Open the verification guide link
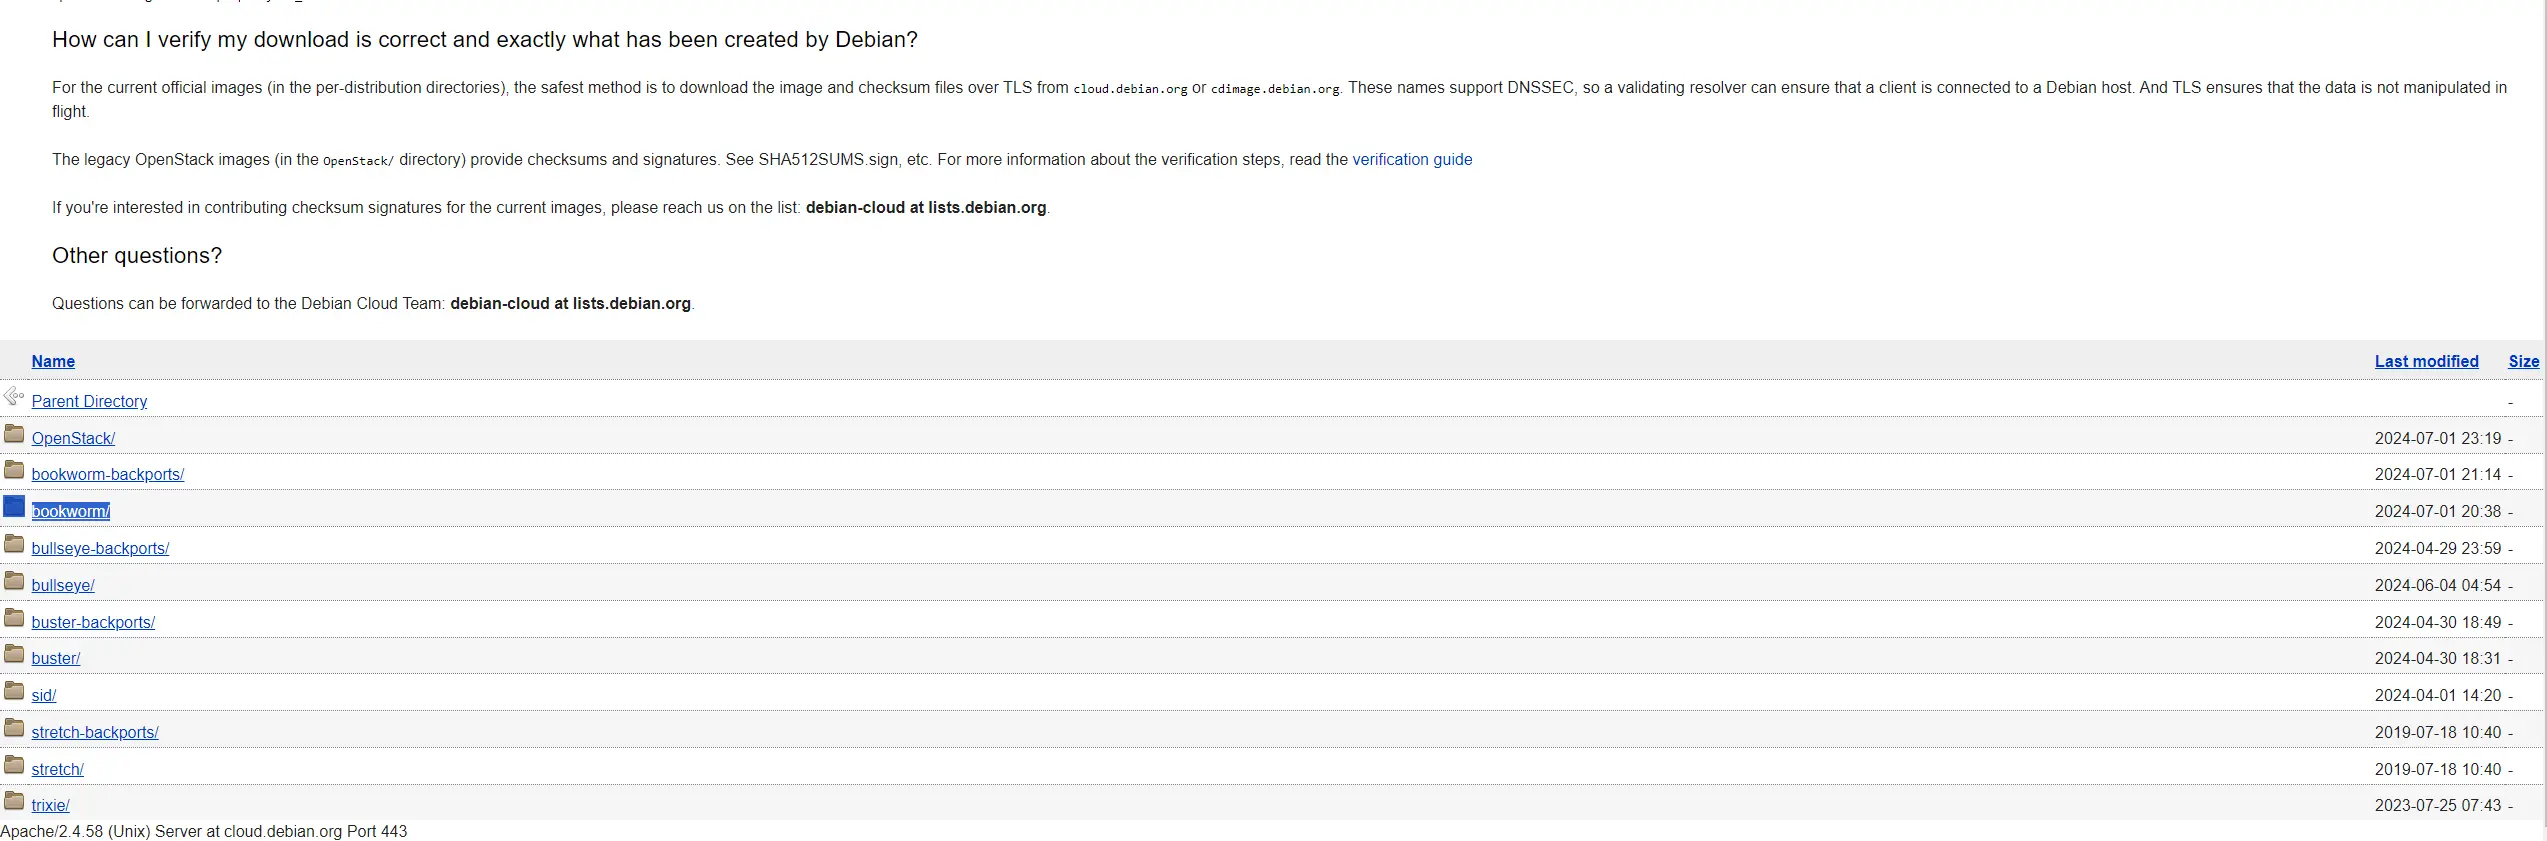The height and width of the screenshot is (841, 2547). 1412,160
